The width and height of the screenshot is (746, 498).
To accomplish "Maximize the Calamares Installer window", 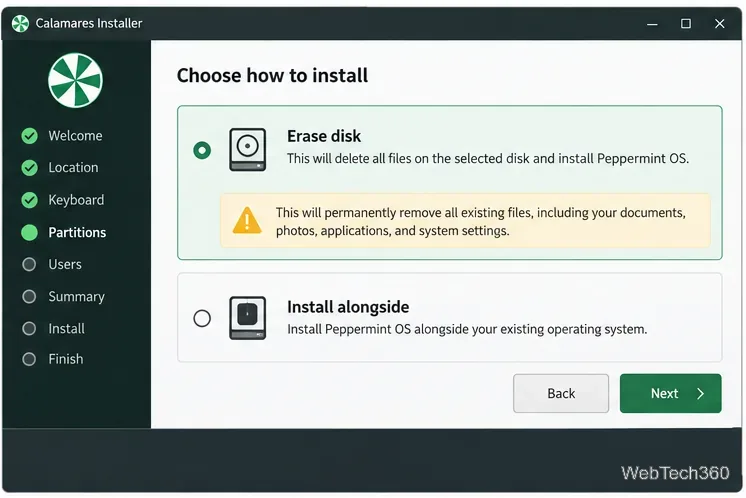I will pos(686,24).
